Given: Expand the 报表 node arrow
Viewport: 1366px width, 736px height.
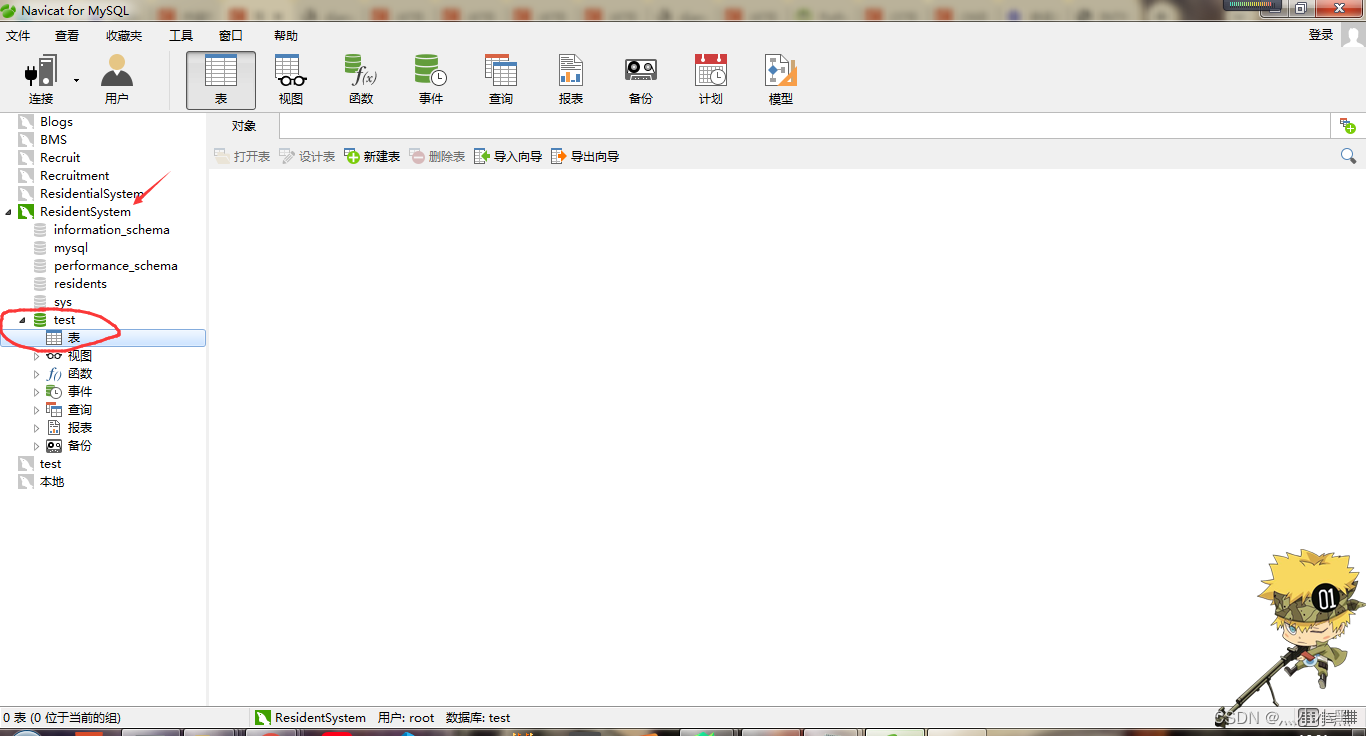Looking at the screenshot, I should pyautogui.click(x=37, y=428).
